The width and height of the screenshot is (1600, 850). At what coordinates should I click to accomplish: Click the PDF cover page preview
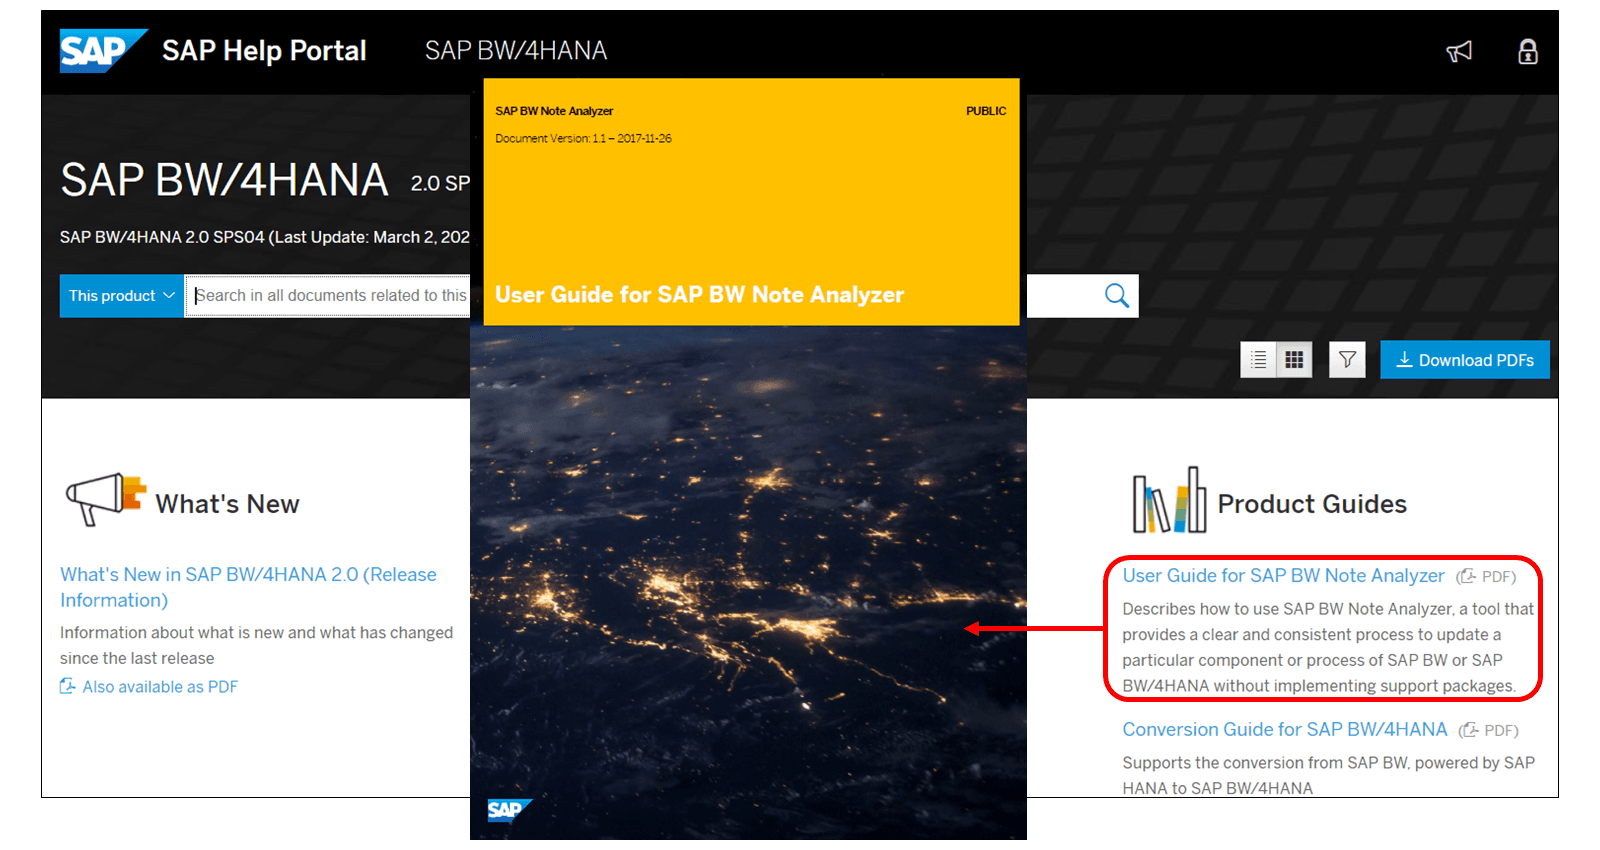tap(749, 459)
